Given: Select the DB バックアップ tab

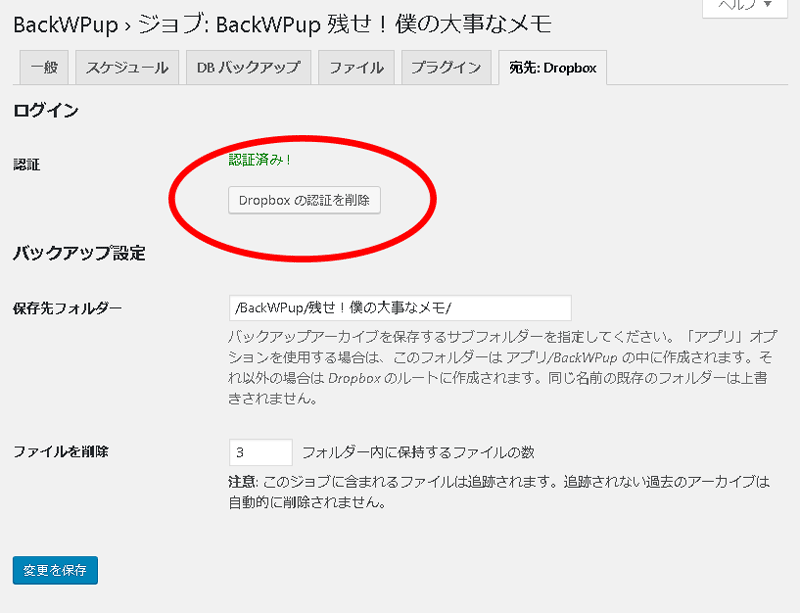Looking at the screenshot, I should [x=248, y=67].
